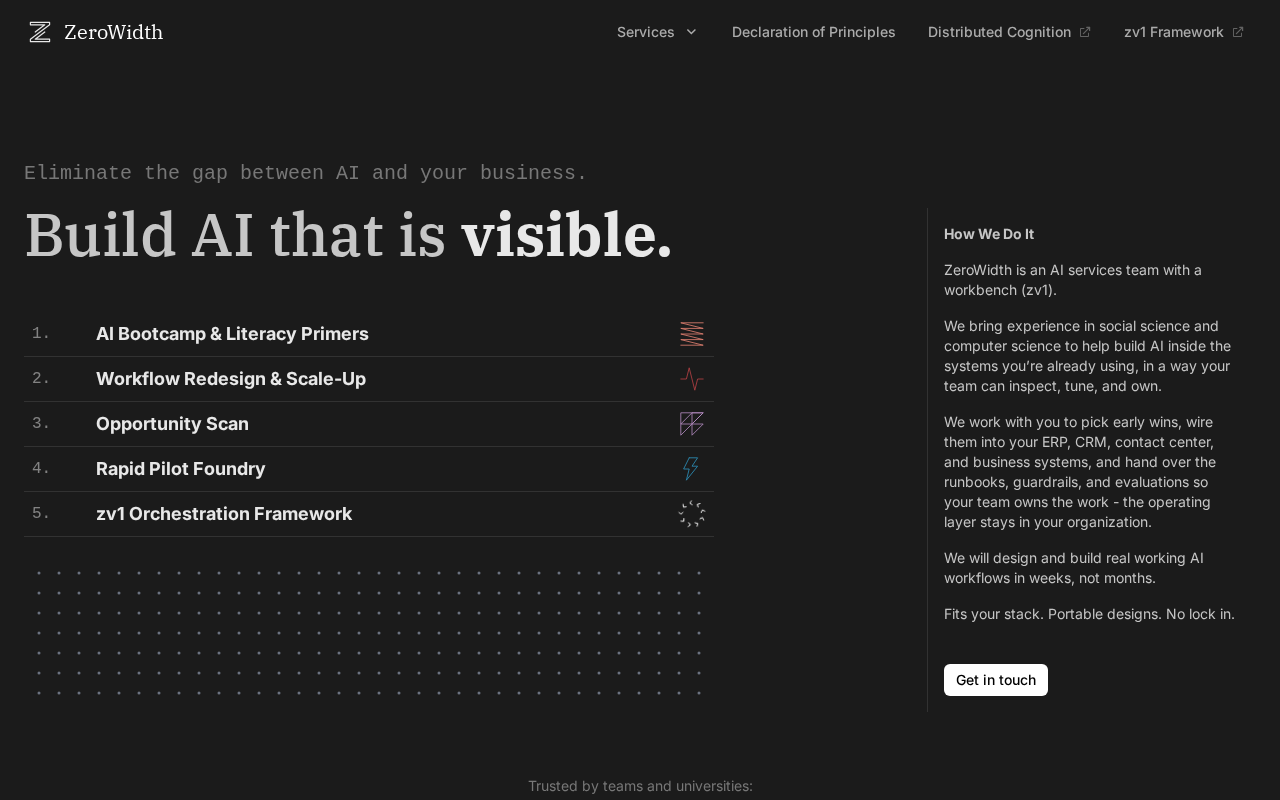
Task: Click the red zigzag icon beside AI Bootcamp
Action: click(x=692, y=334)
